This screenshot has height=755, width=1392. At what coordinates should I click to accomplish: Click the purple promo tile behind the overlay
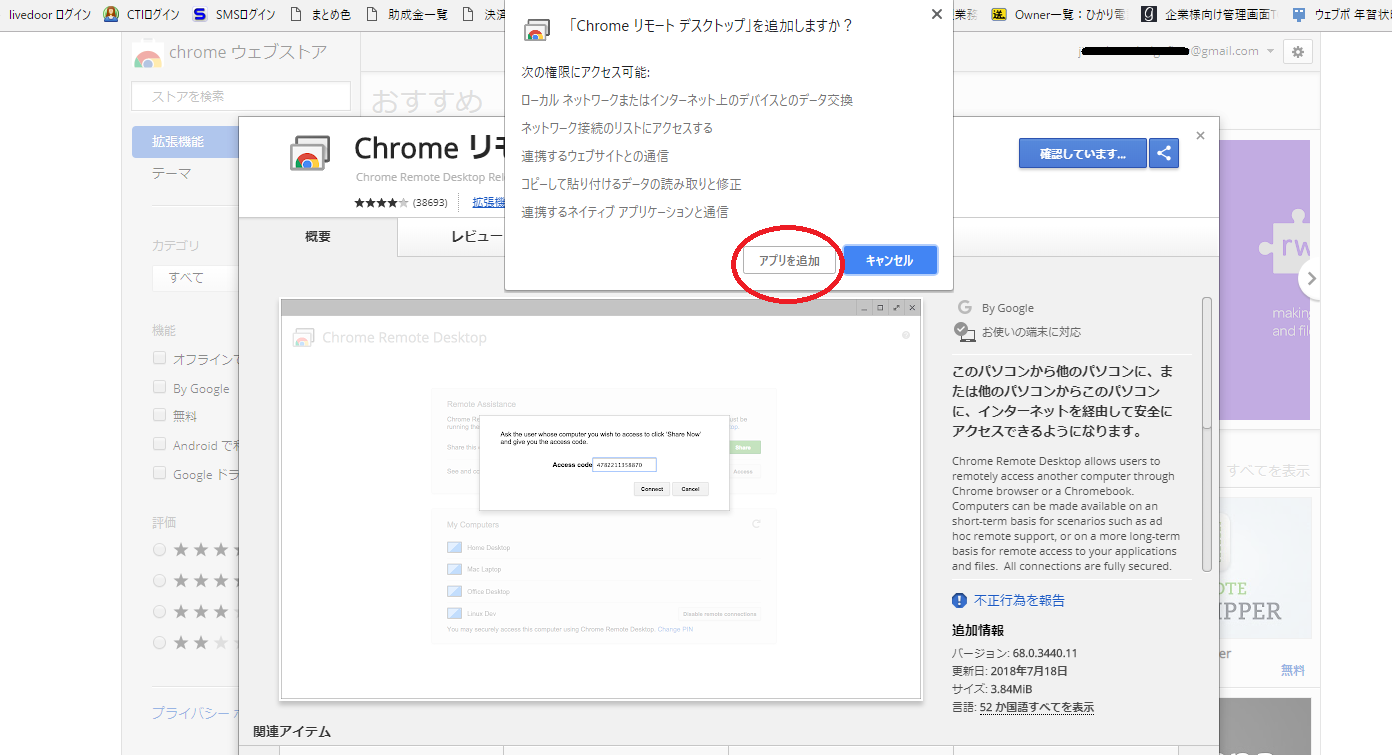[1265, 280]
